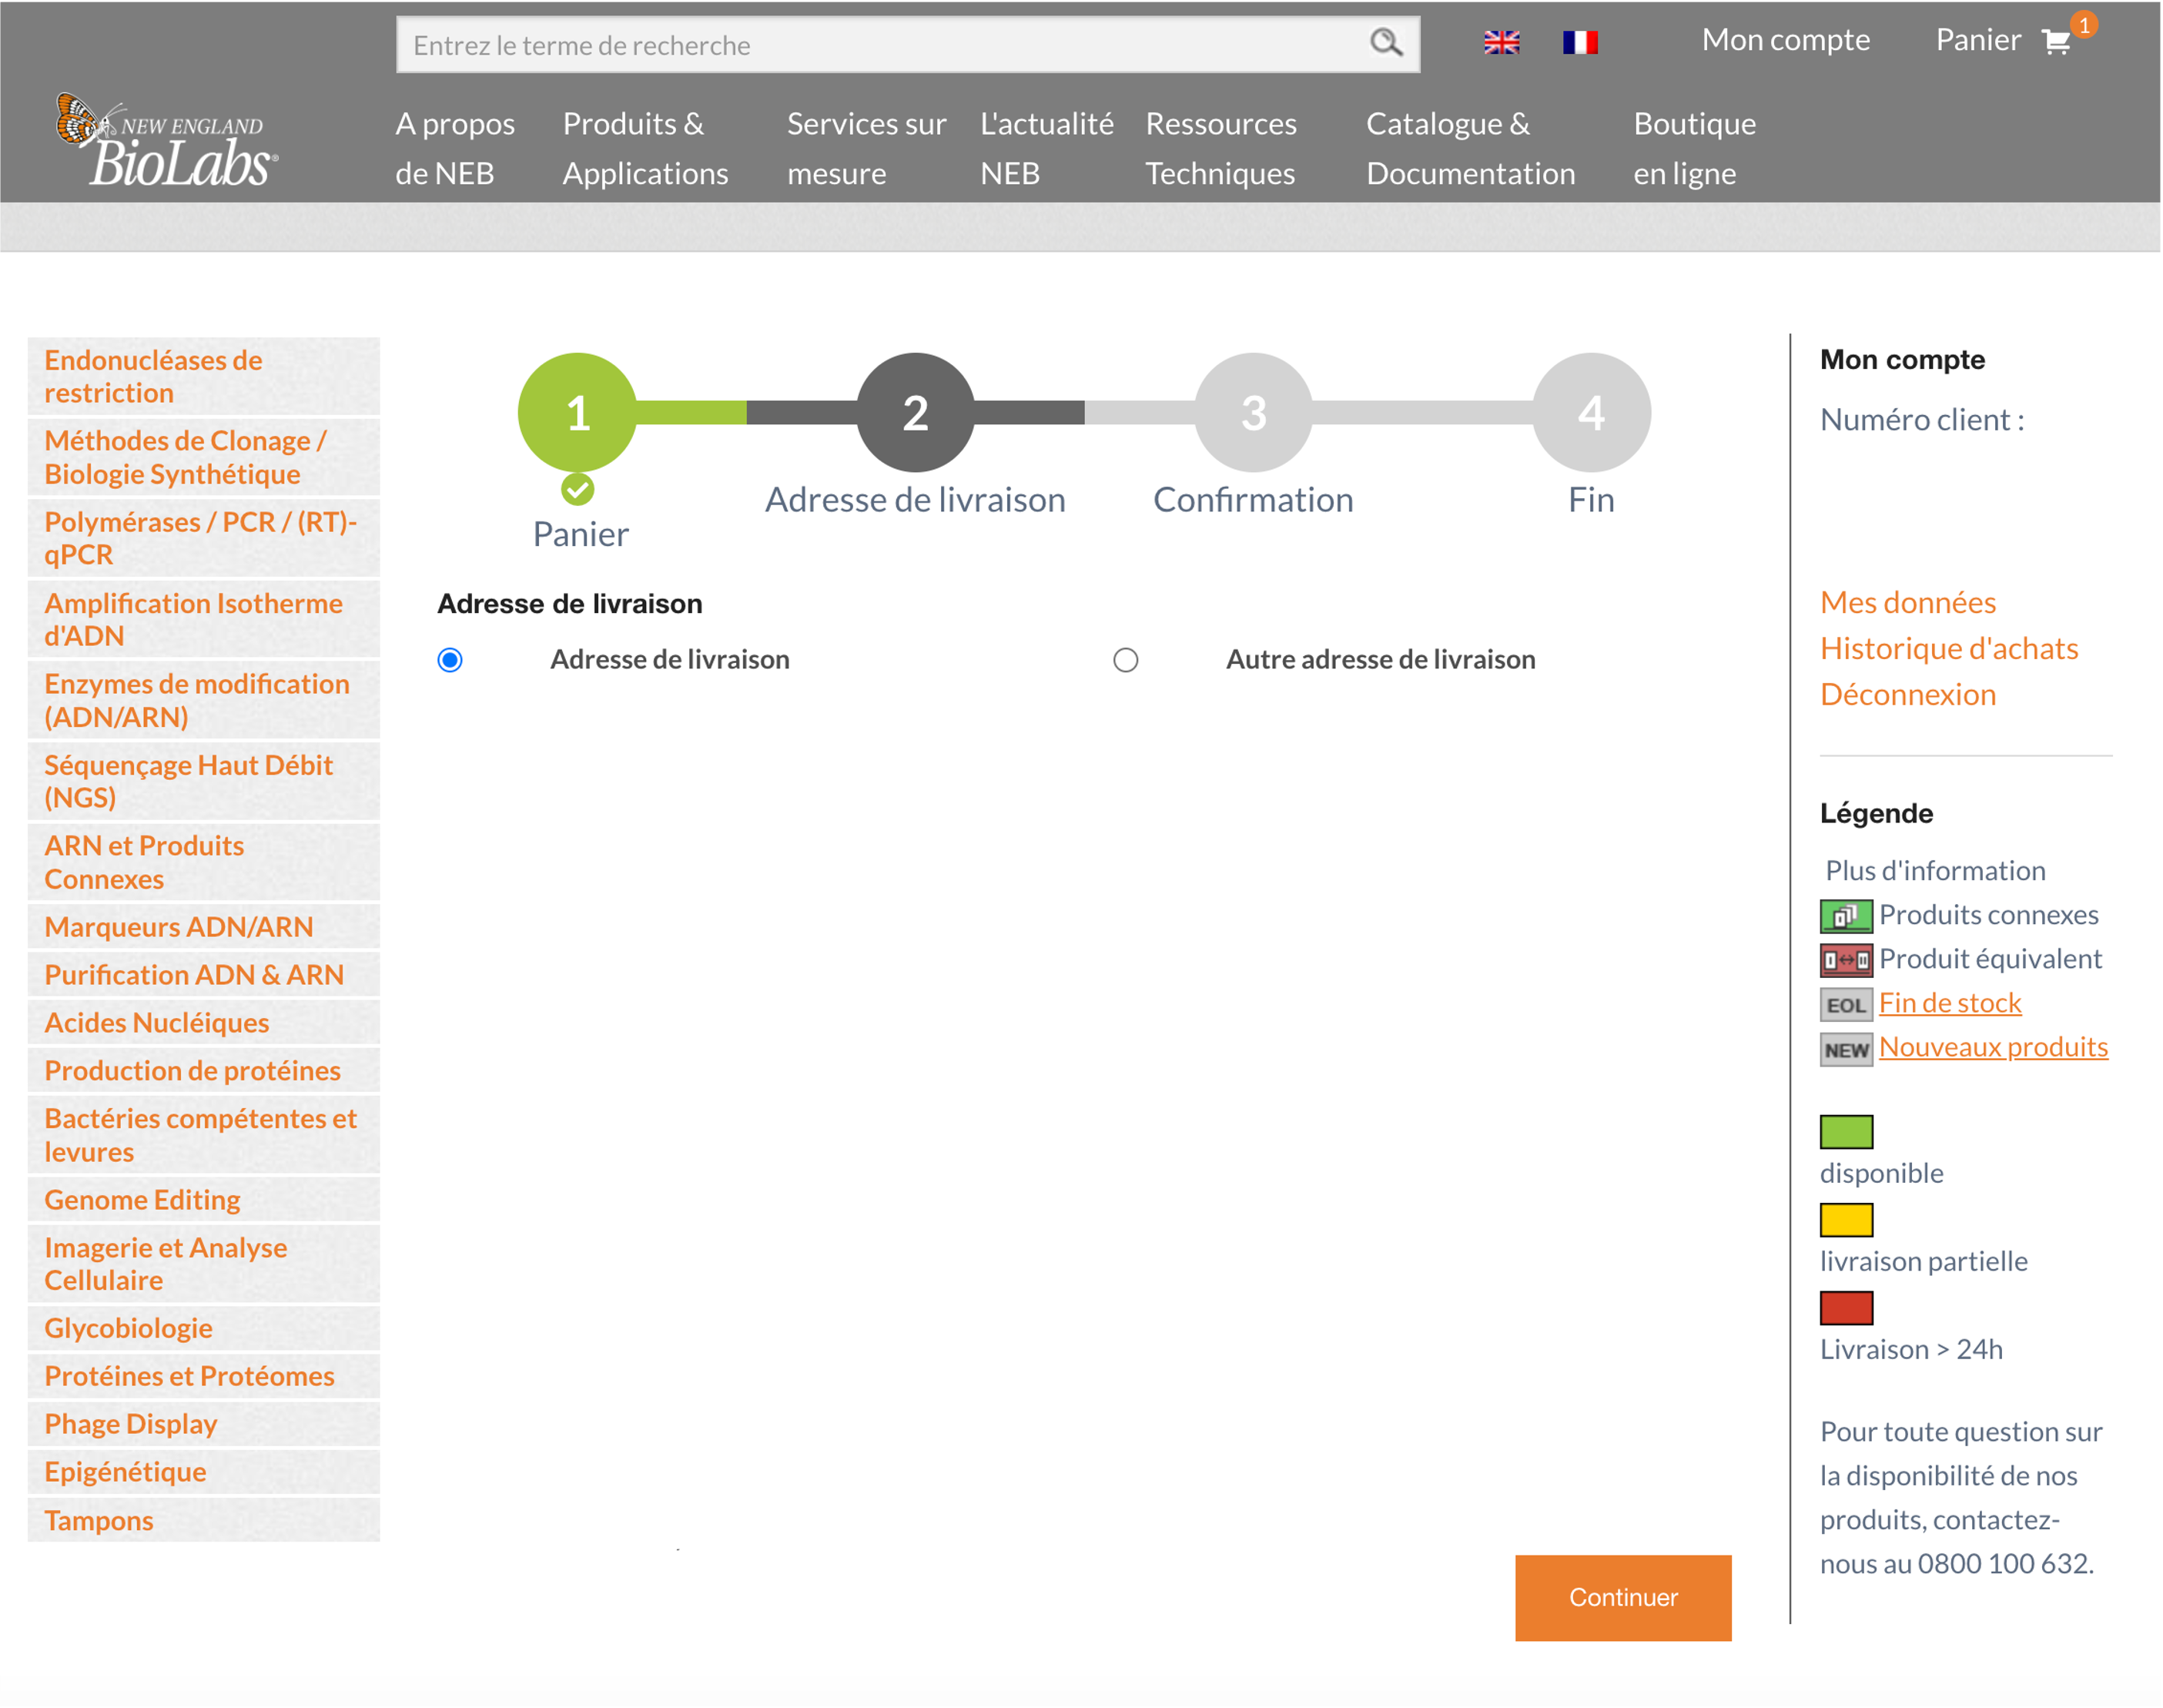Click the Déconnexion link
Image resolution: width=2163 pixels, height=1708 pixels.
1907,694
